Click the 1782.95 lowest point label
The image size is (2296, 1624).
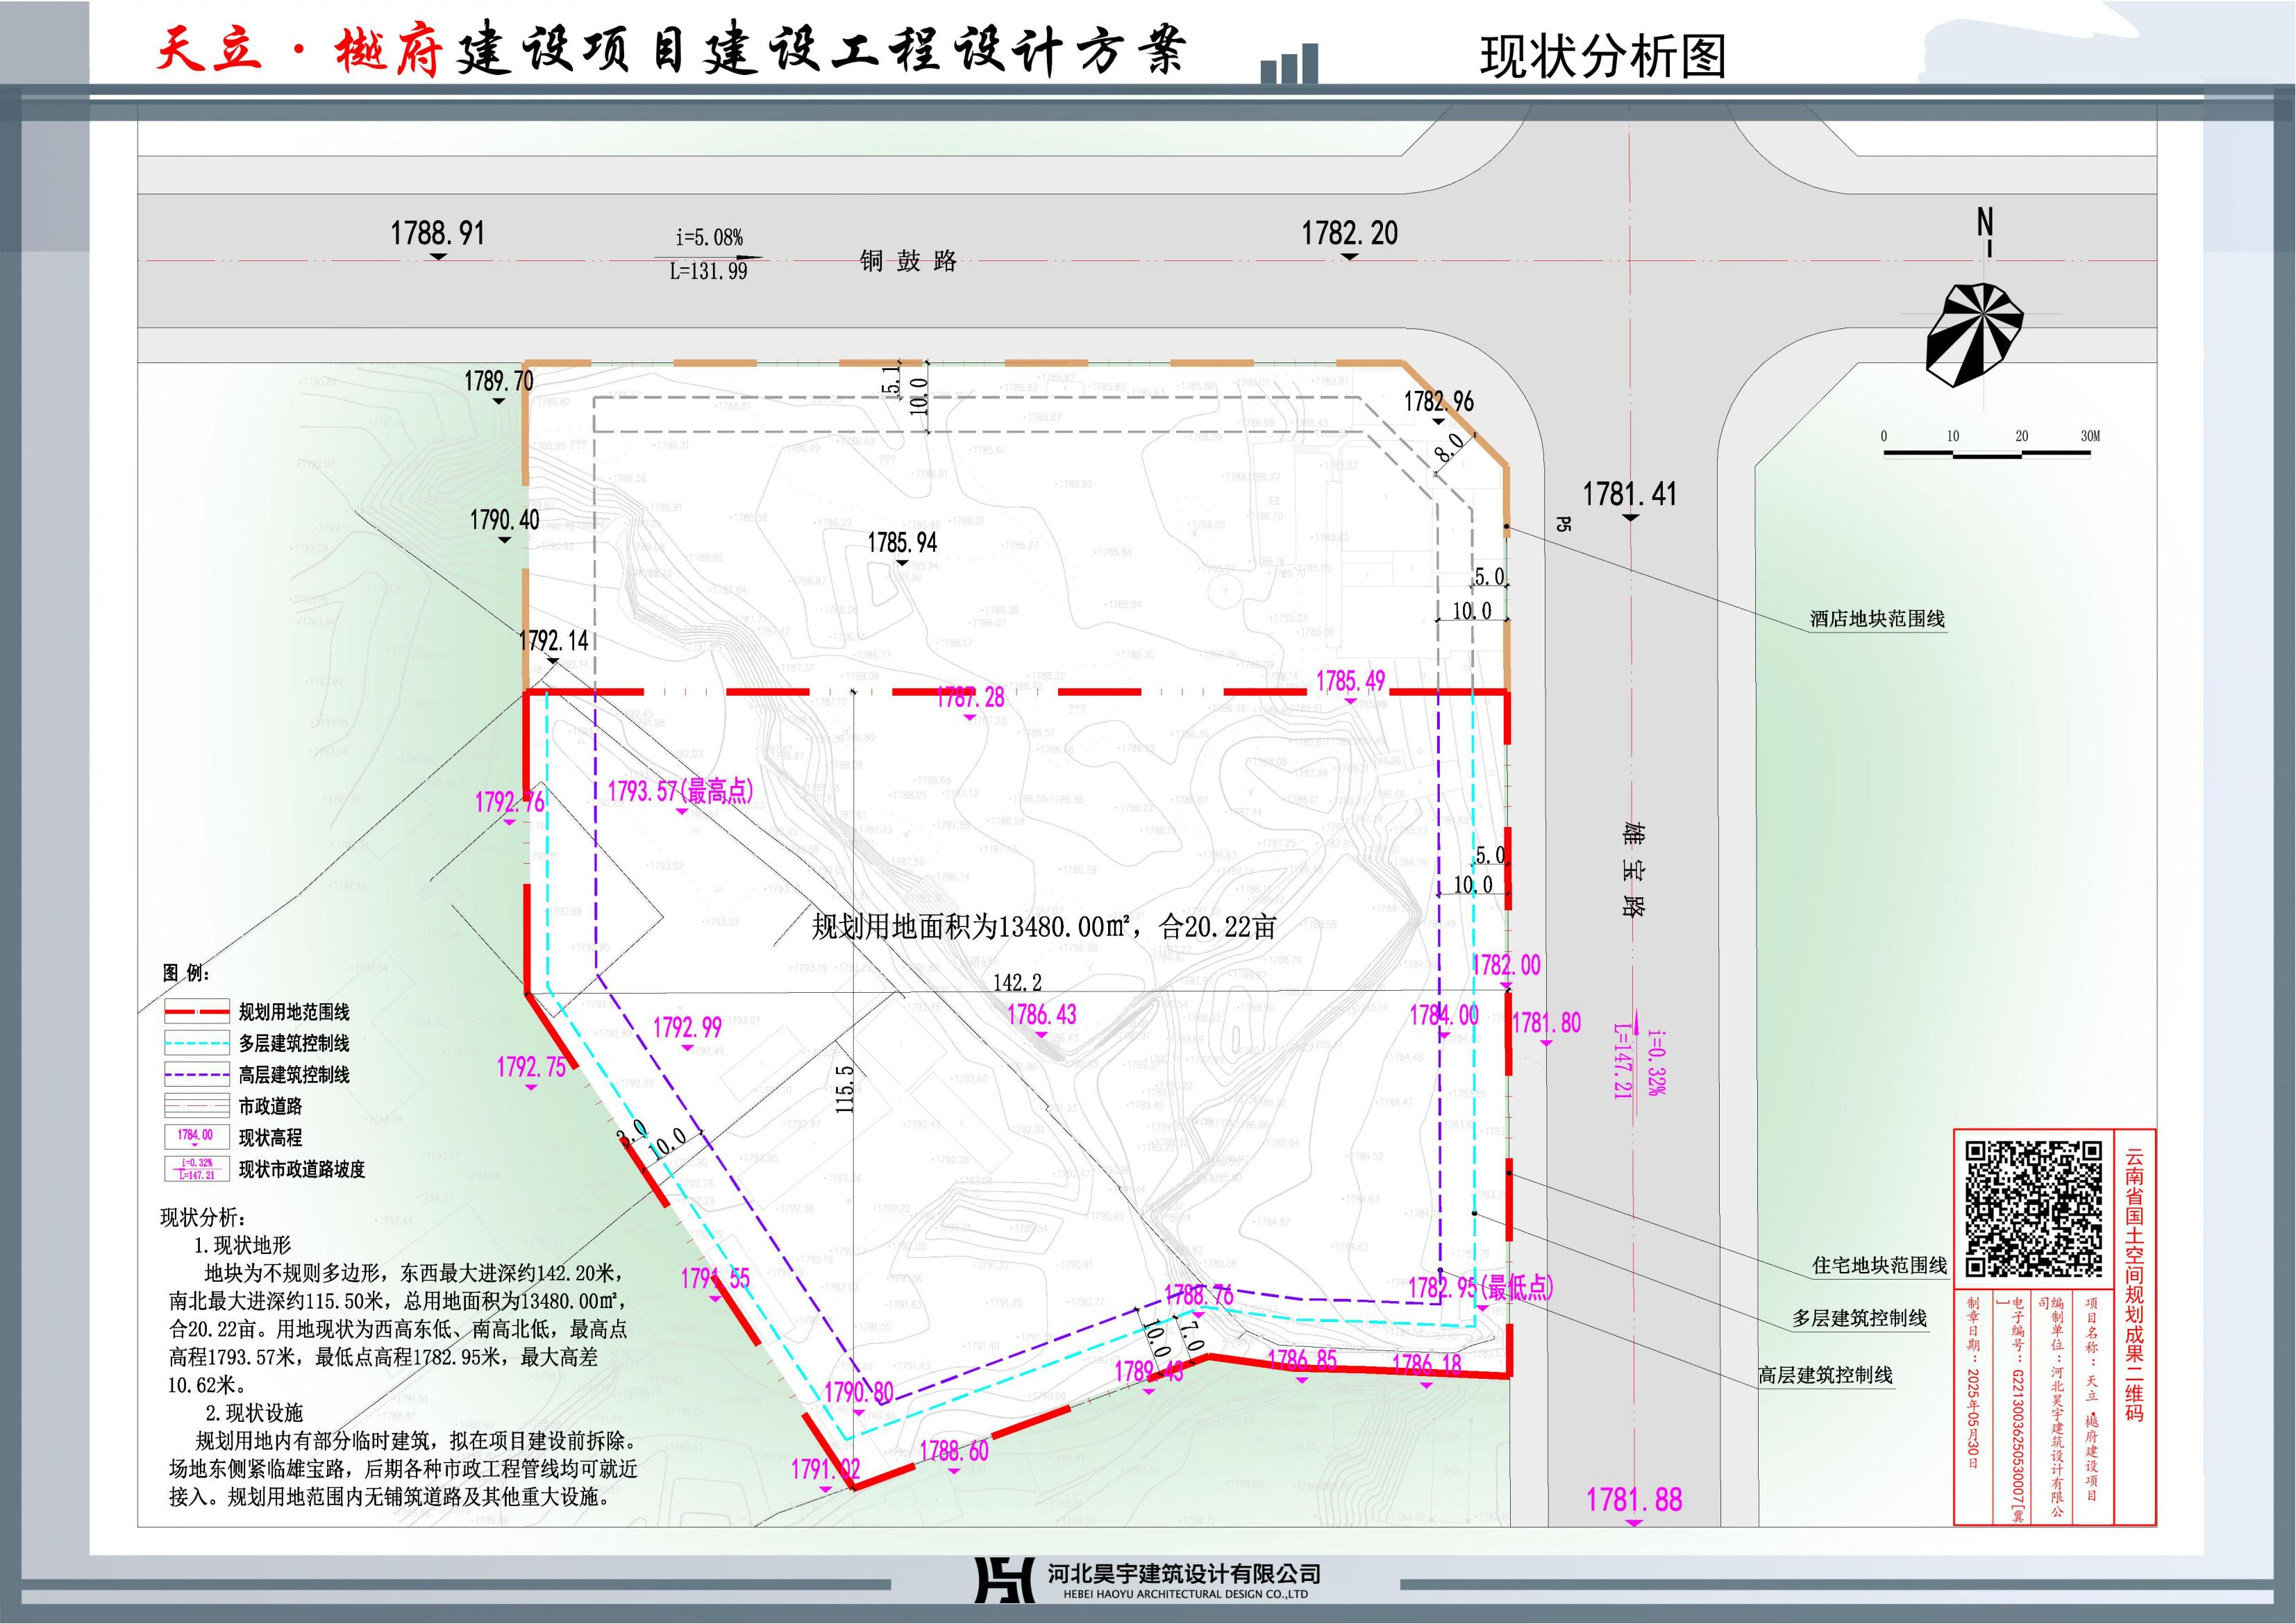[x=1480, y=1287]
